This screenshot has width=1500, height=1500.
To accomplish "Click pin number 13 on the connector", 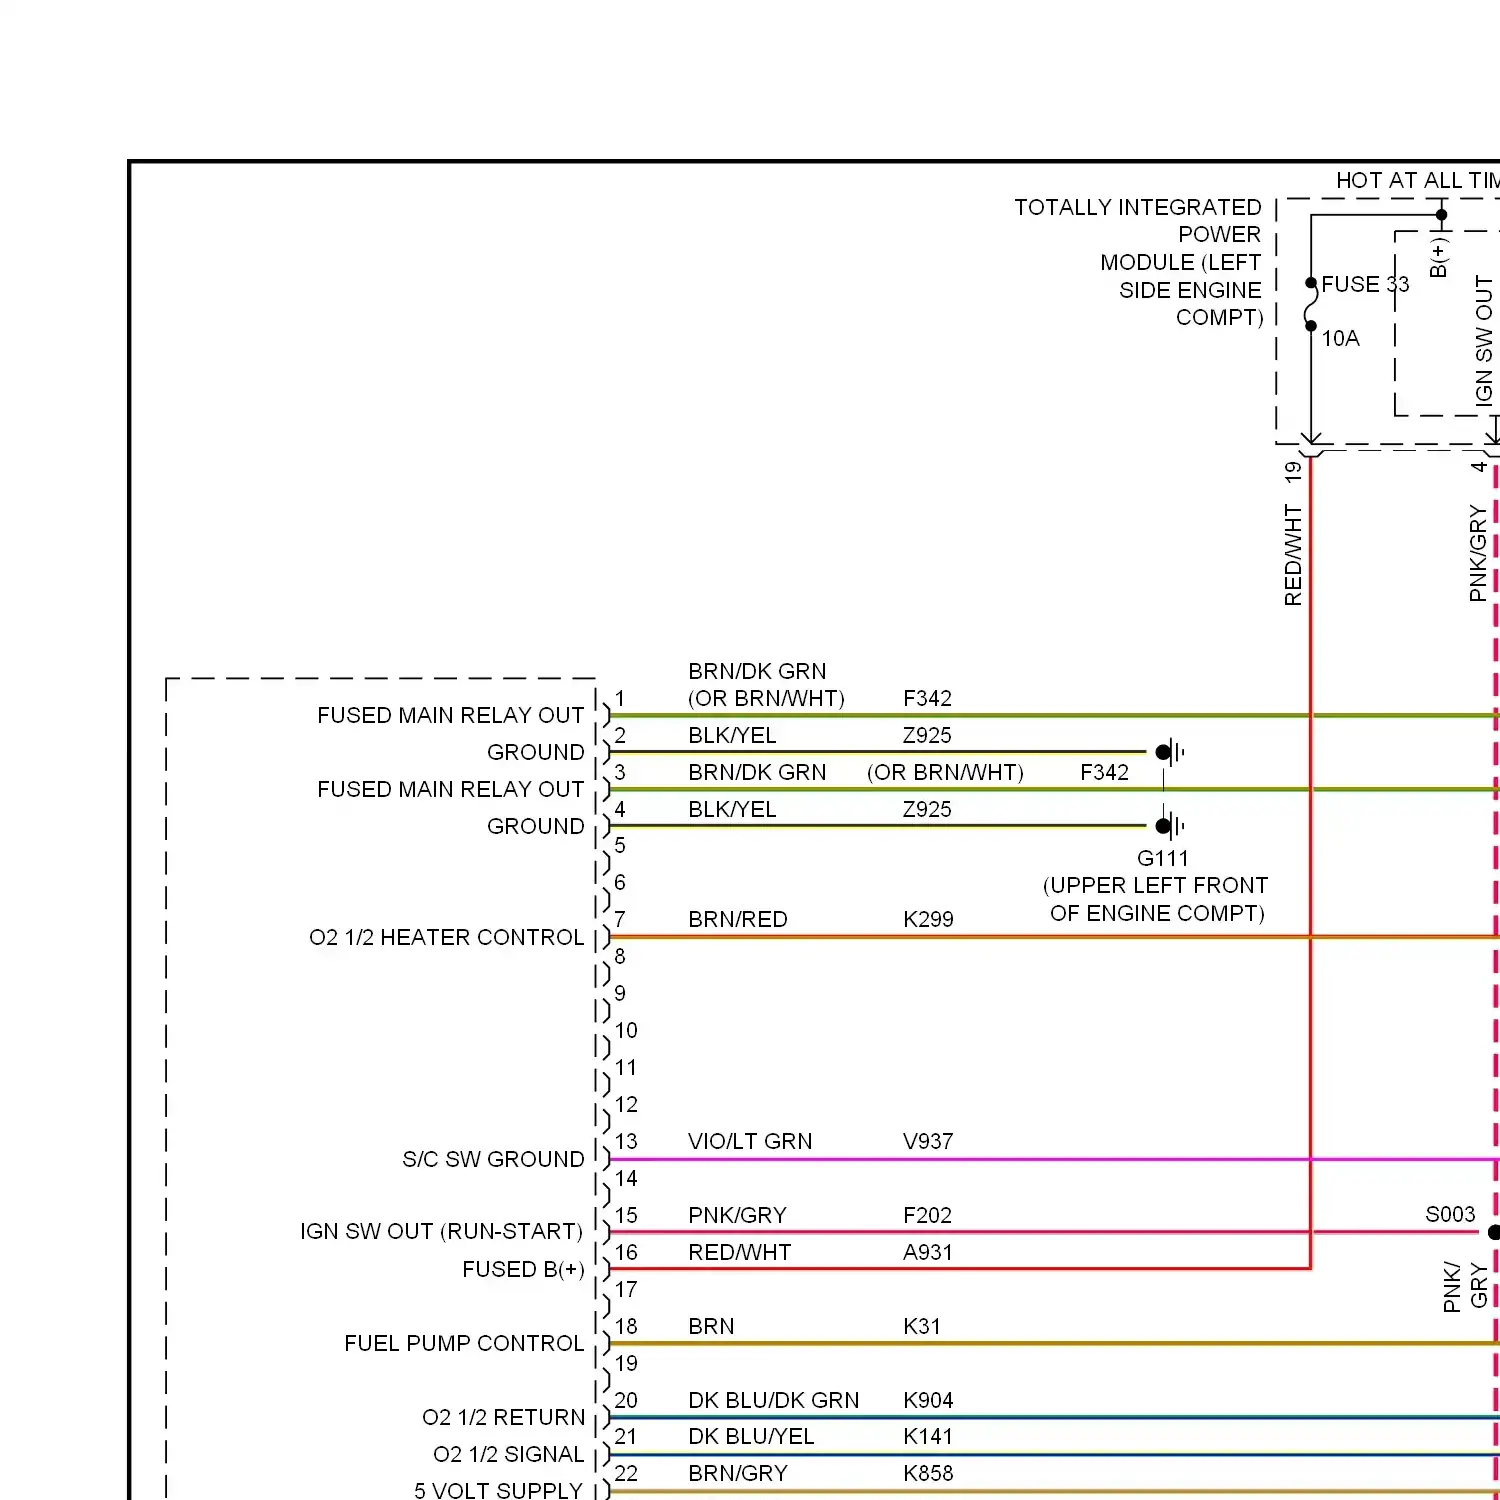I will click(x=626, y=1142).
